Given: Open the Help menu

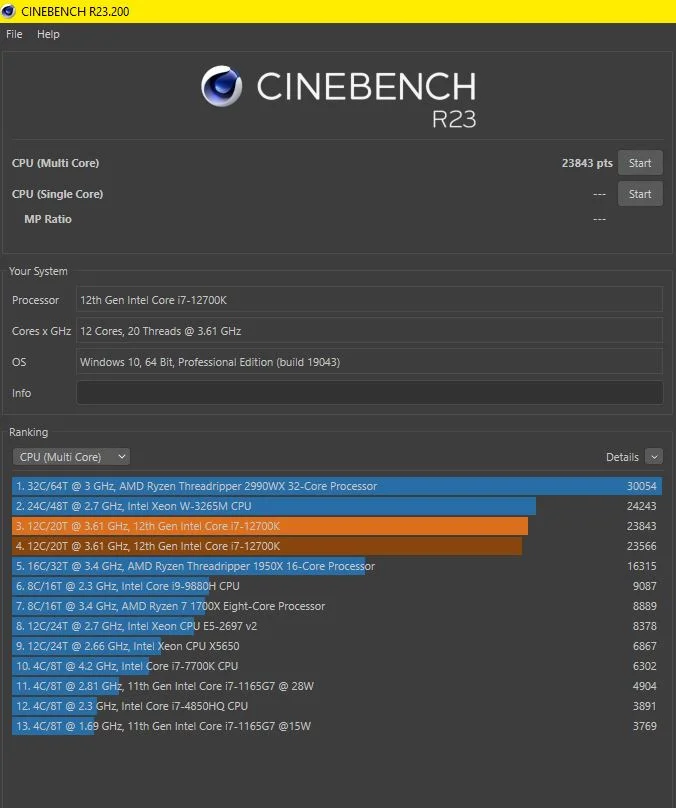Looking at the screenshot, I should (x=48, y=34).
